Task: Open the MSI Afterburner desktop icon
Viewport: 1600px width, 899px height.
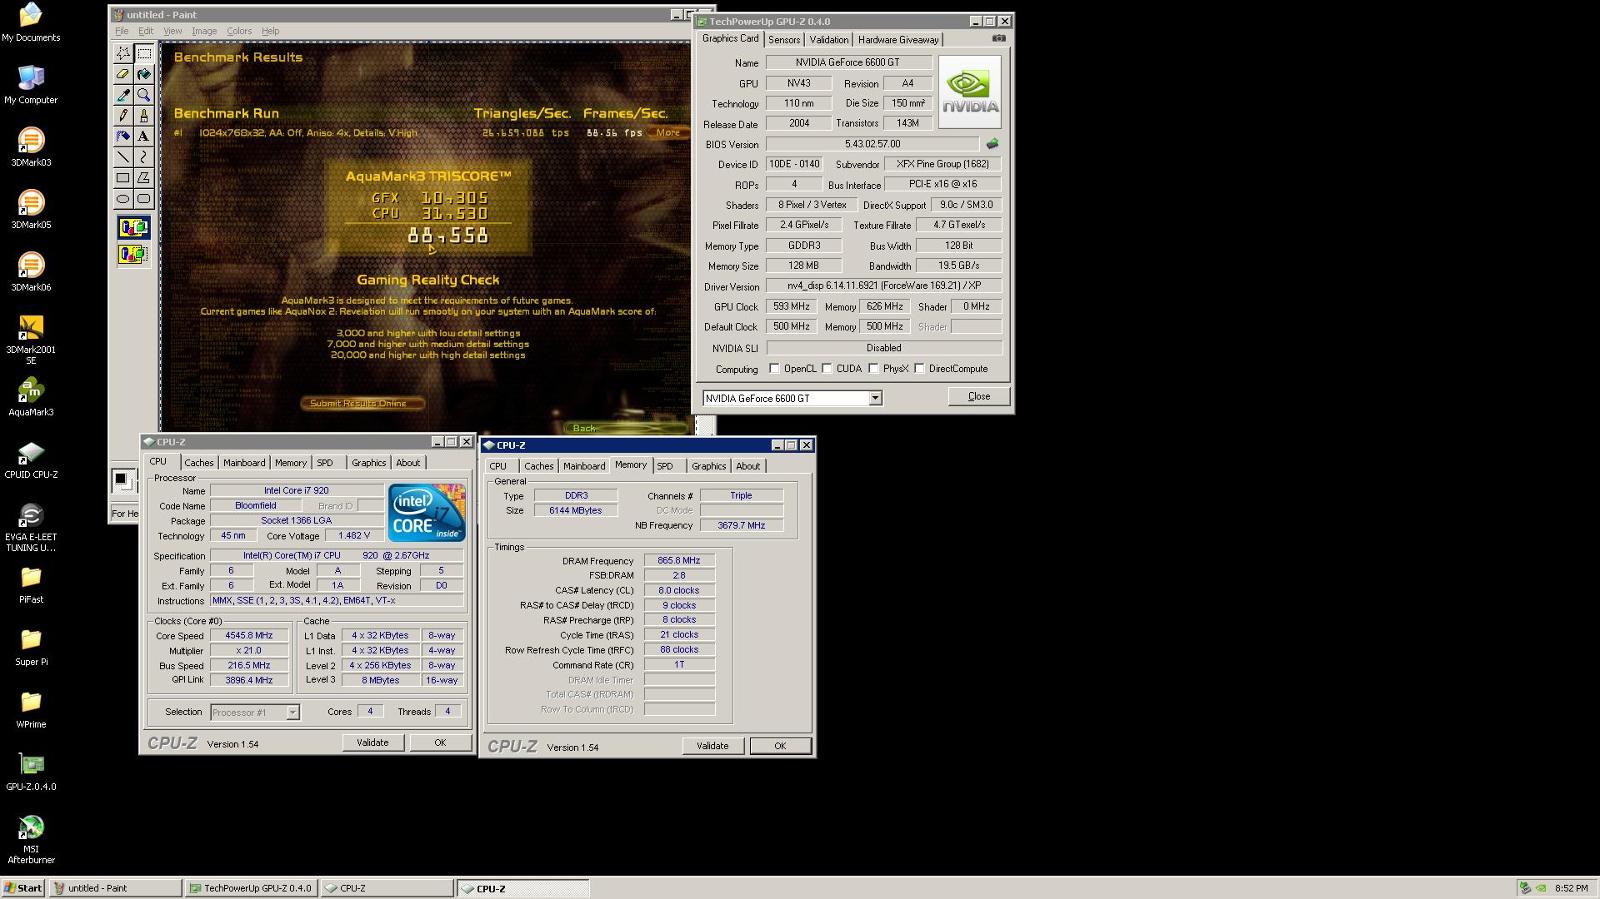Action: [x=31, y=839]
